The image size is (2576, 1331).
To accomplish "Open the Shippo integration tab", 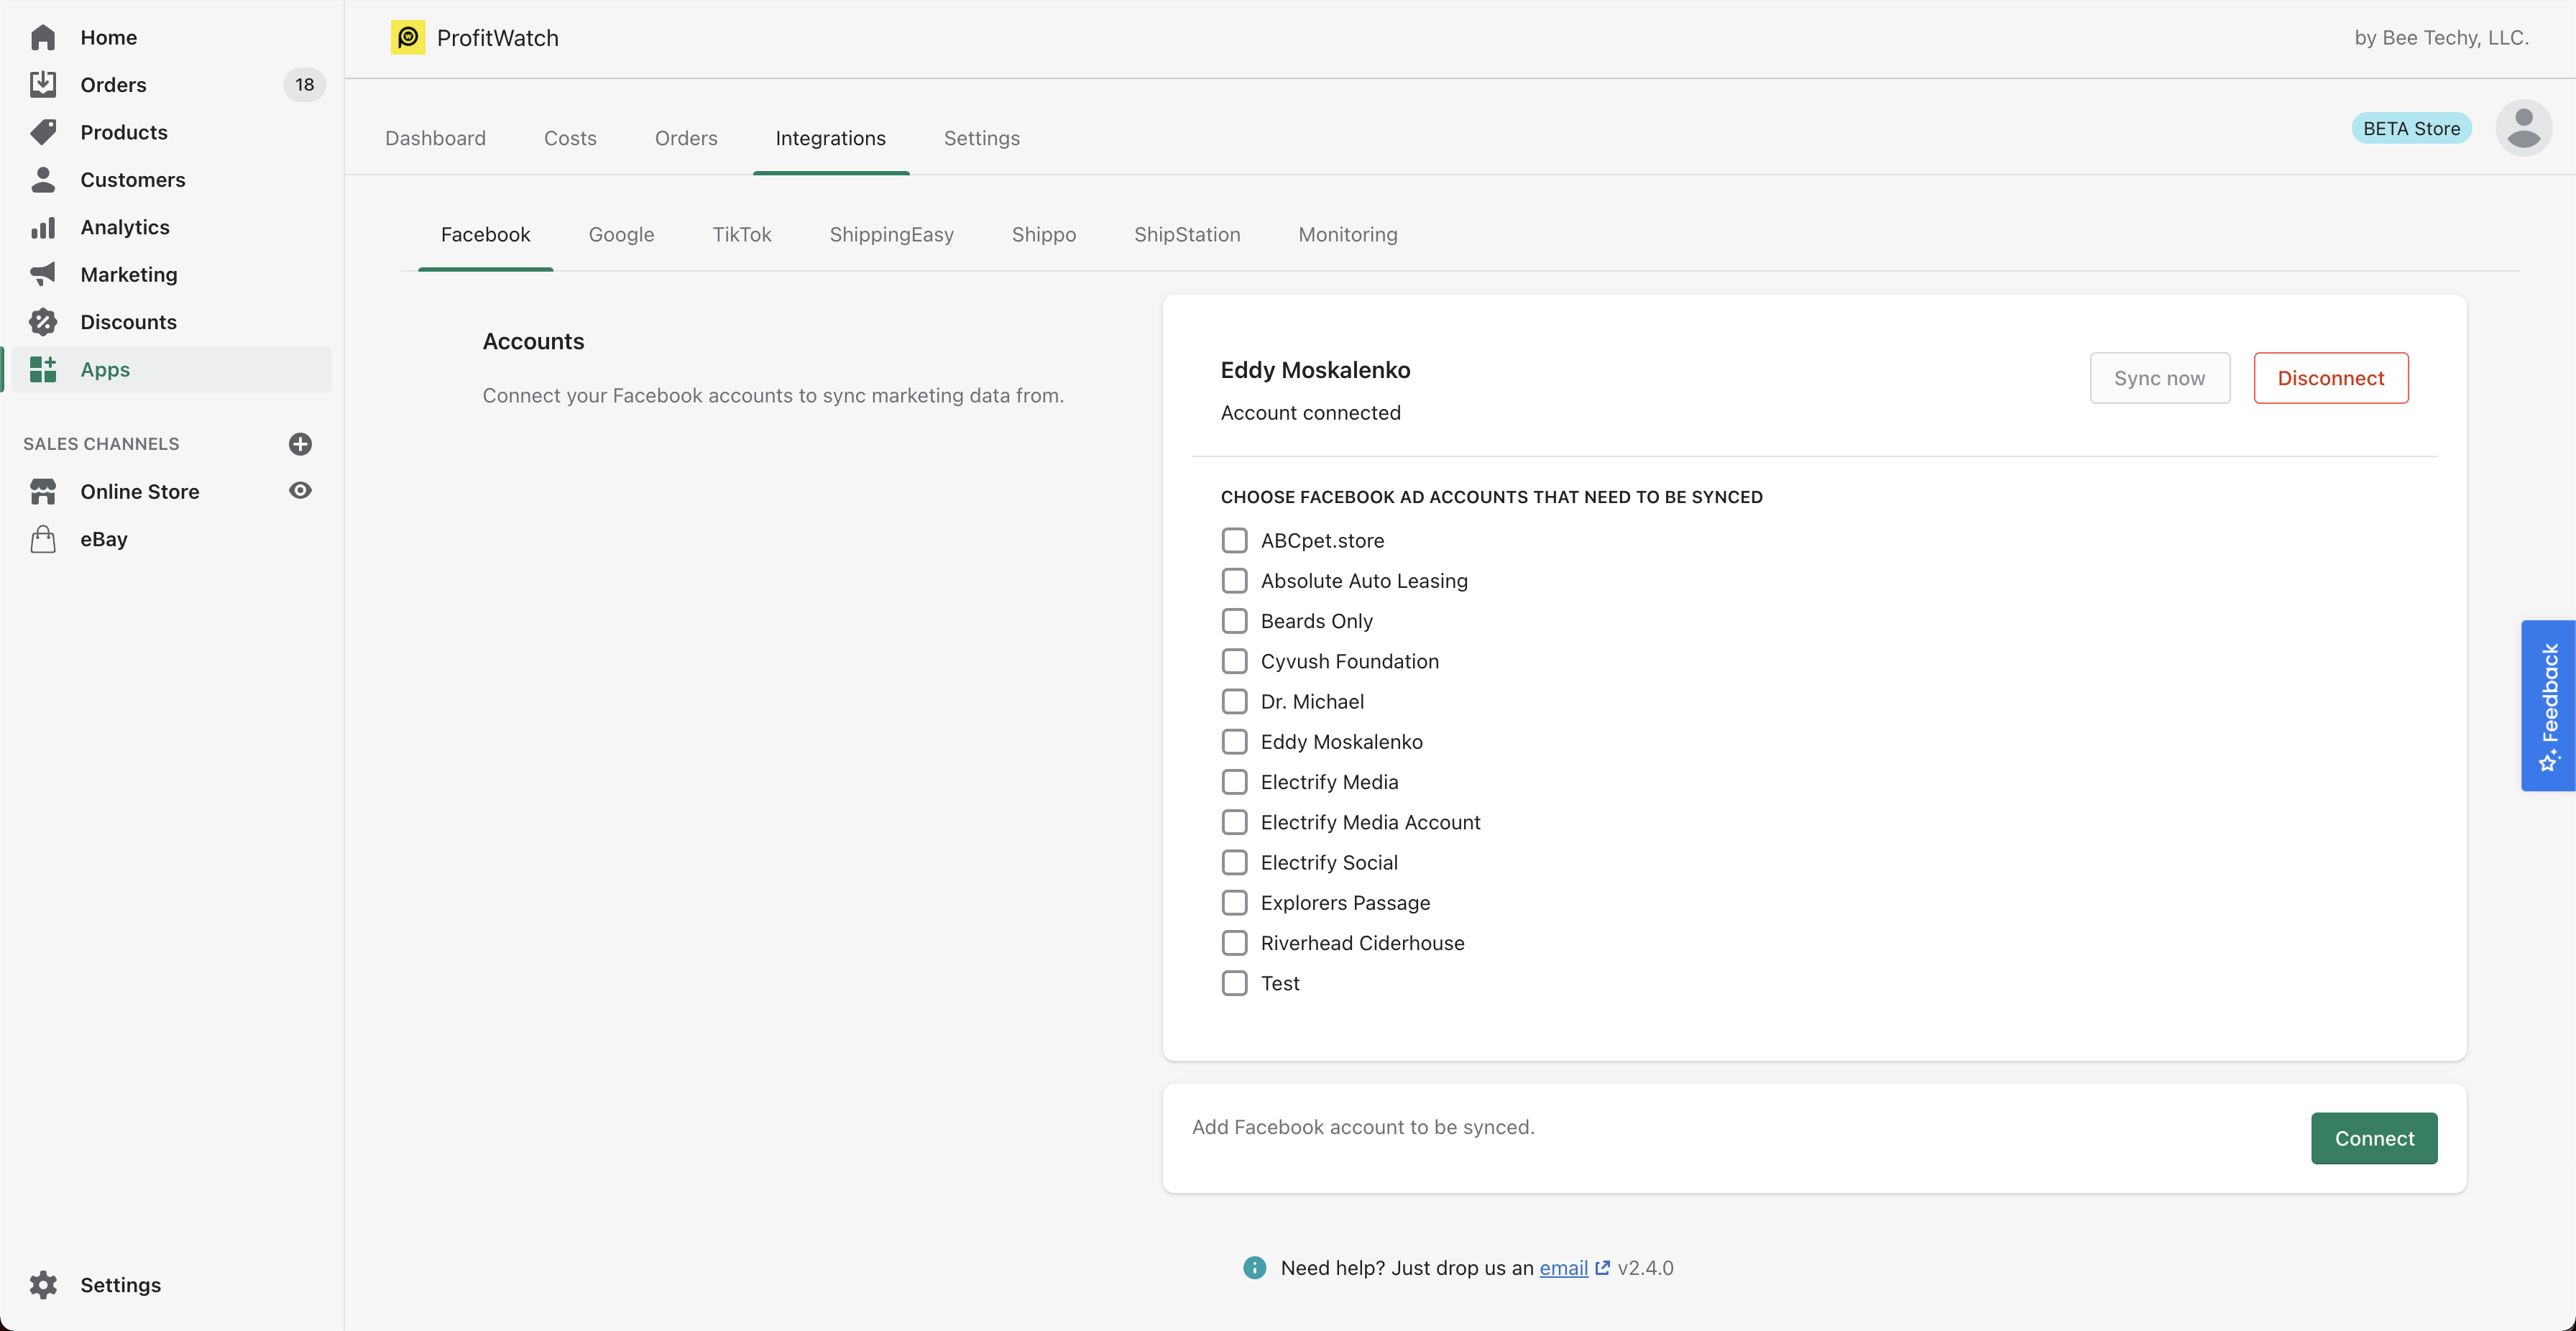I will [x=1043, y=234].
